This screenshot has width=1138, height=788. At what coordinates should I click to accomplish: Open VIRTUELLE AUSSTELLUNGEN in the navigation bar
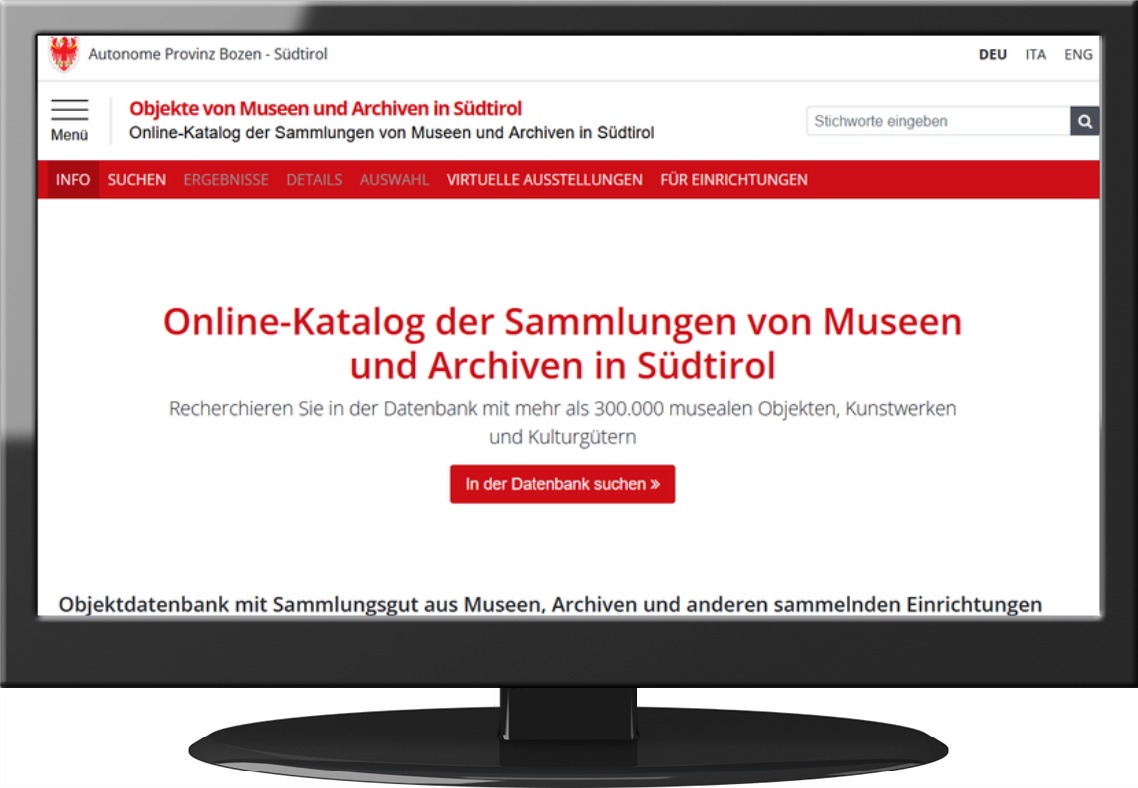pos(544,180)
